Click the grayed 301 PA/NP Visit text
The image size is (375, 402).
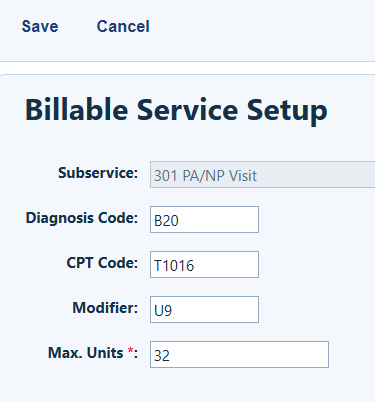[x=206, y=176]
